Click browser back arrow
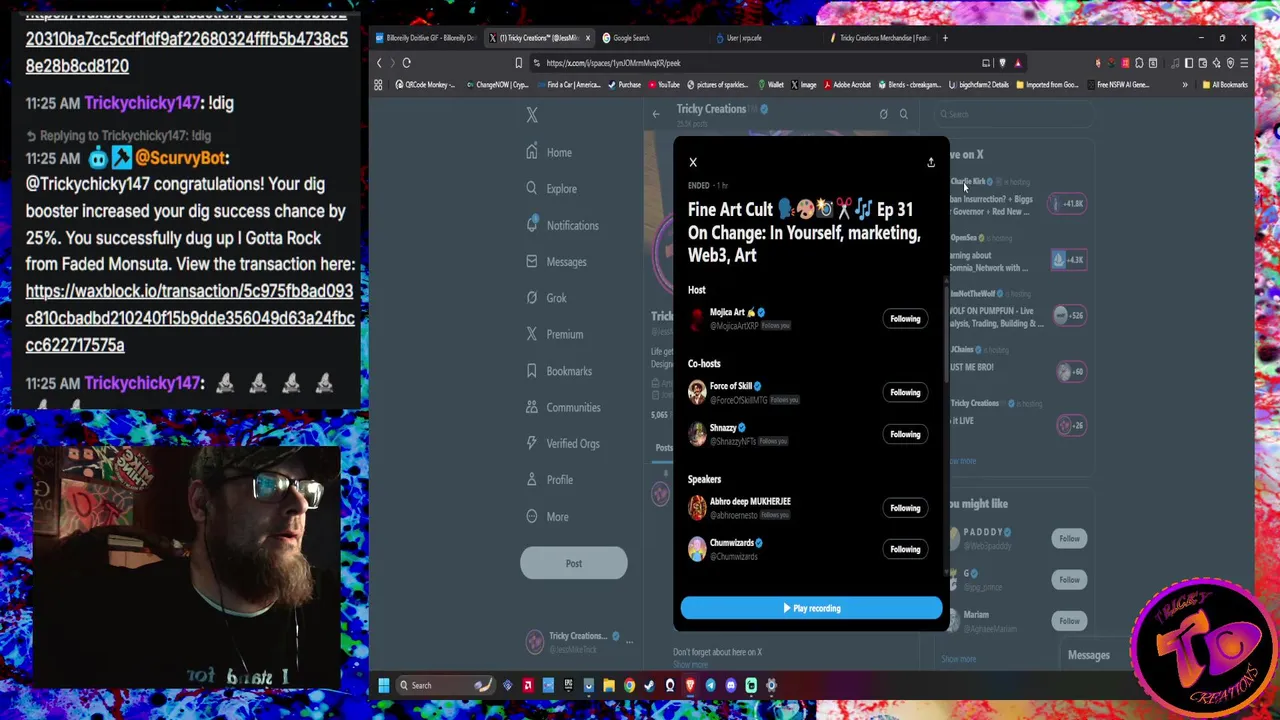Screen dimensions: 1280x720 point(379,63)
